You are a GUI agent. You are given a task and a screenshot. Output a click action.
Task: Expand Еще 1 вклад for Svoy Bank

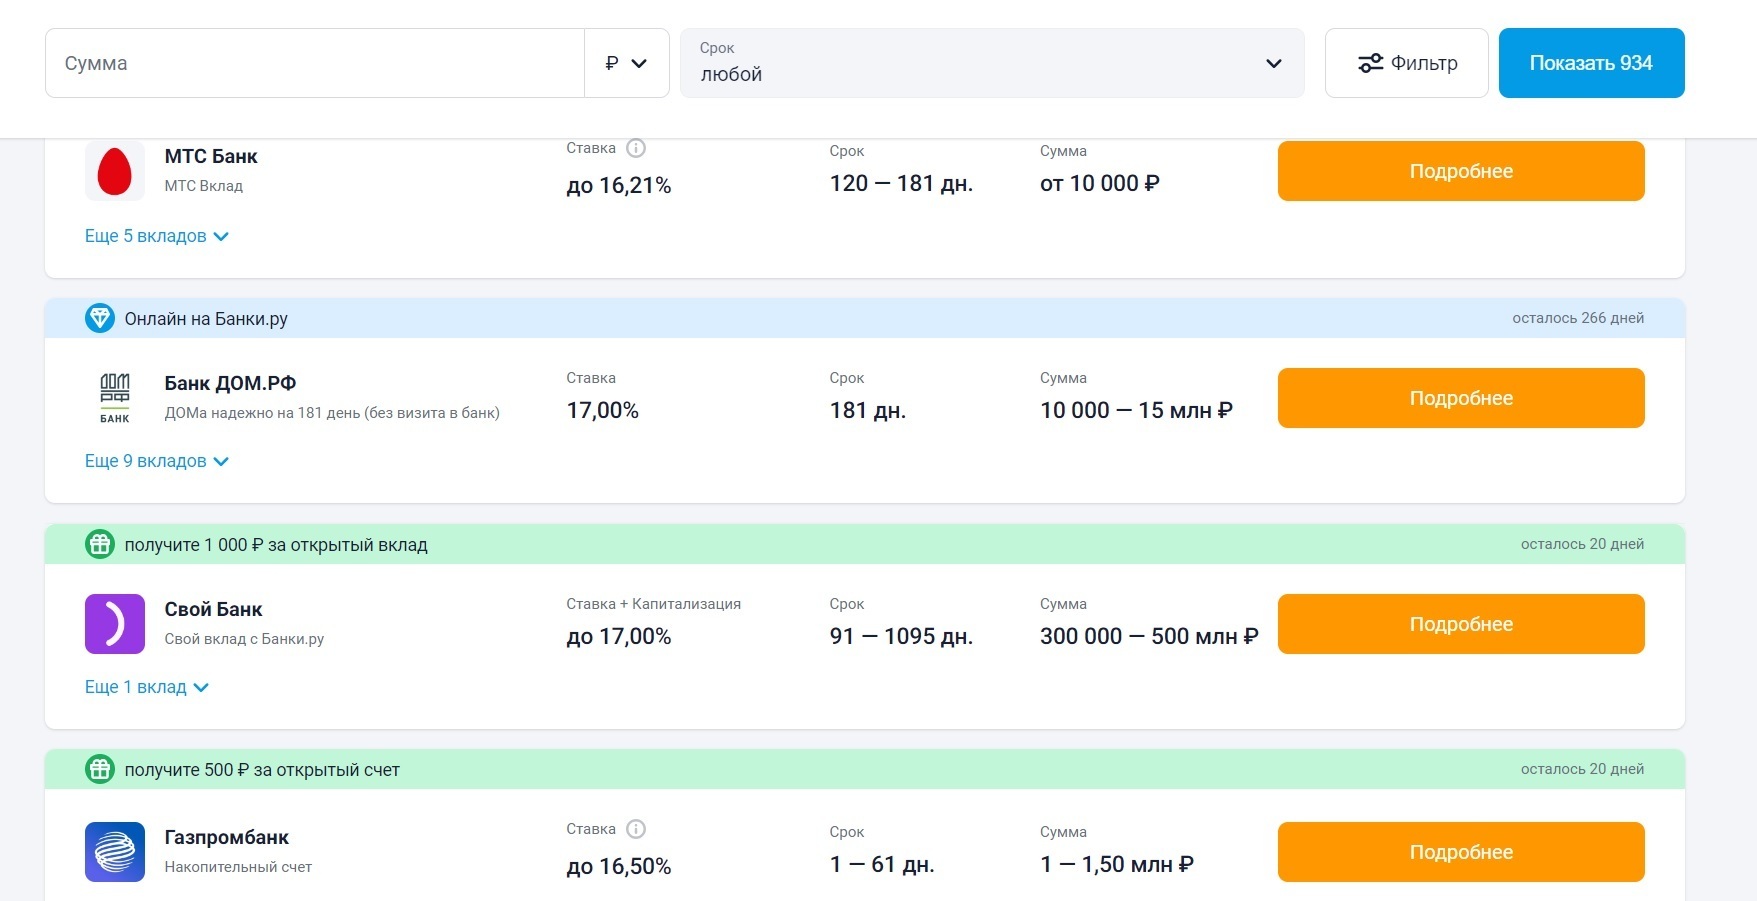[146, 688]
